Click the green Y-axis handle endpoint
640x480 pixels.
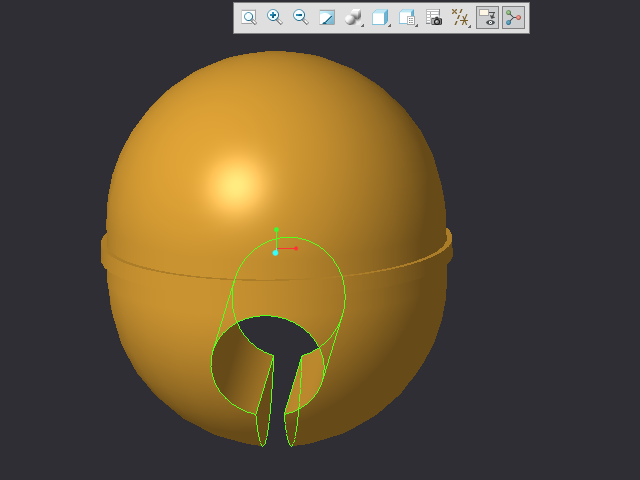click(x=276, y=230)
